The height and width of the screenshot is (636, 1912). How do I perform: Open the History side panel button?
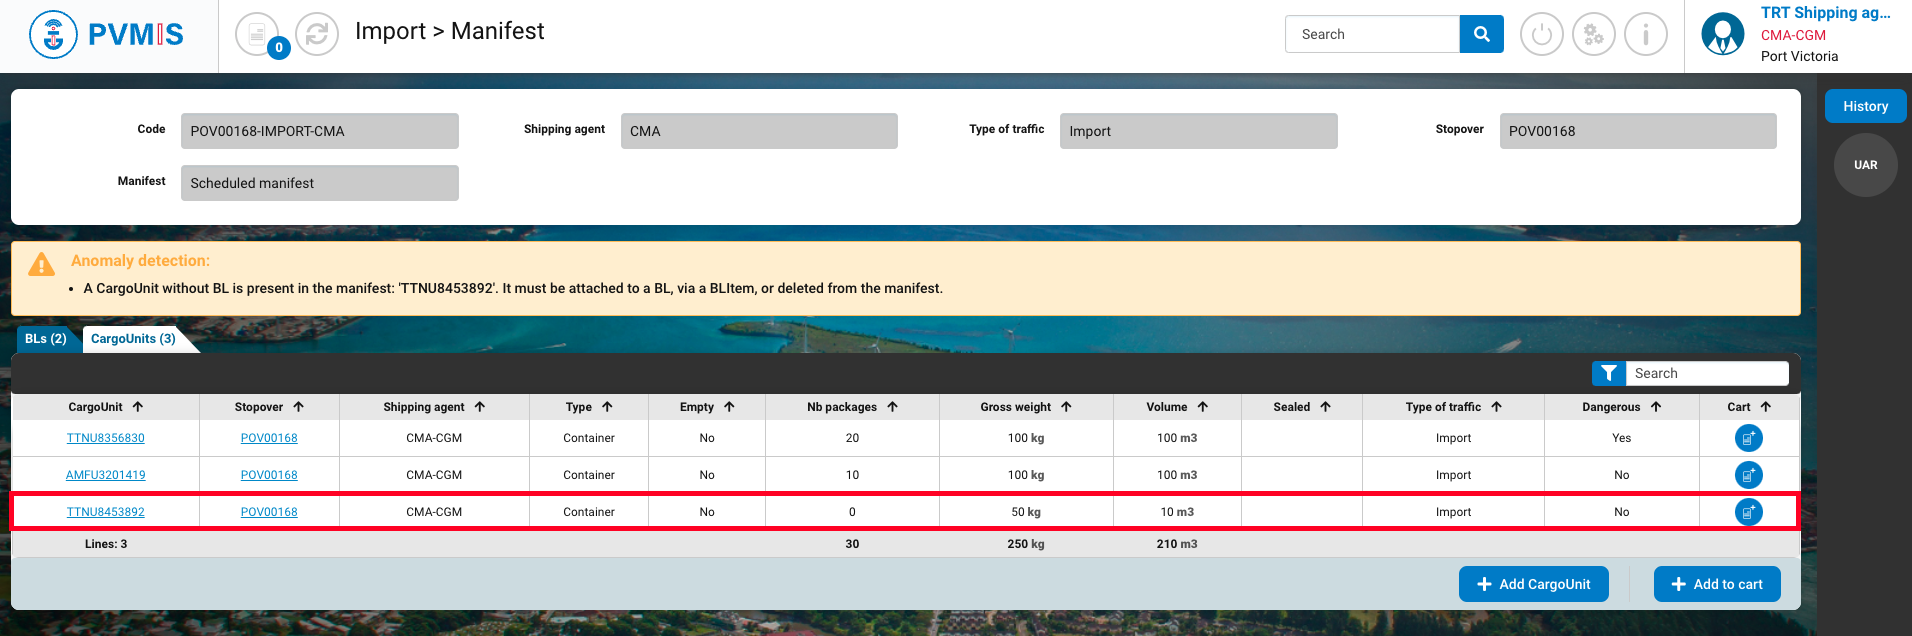tap(1865, 106)
